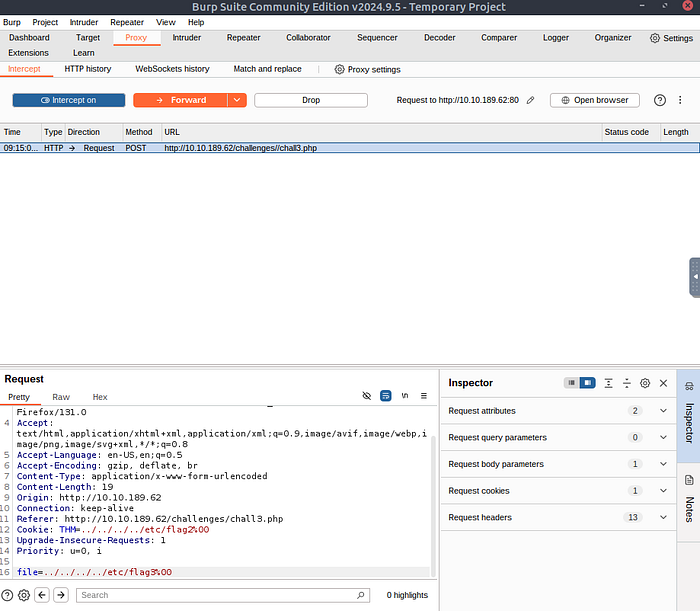
Task: Go to next search match arrow
Action: tap(61, 595)
